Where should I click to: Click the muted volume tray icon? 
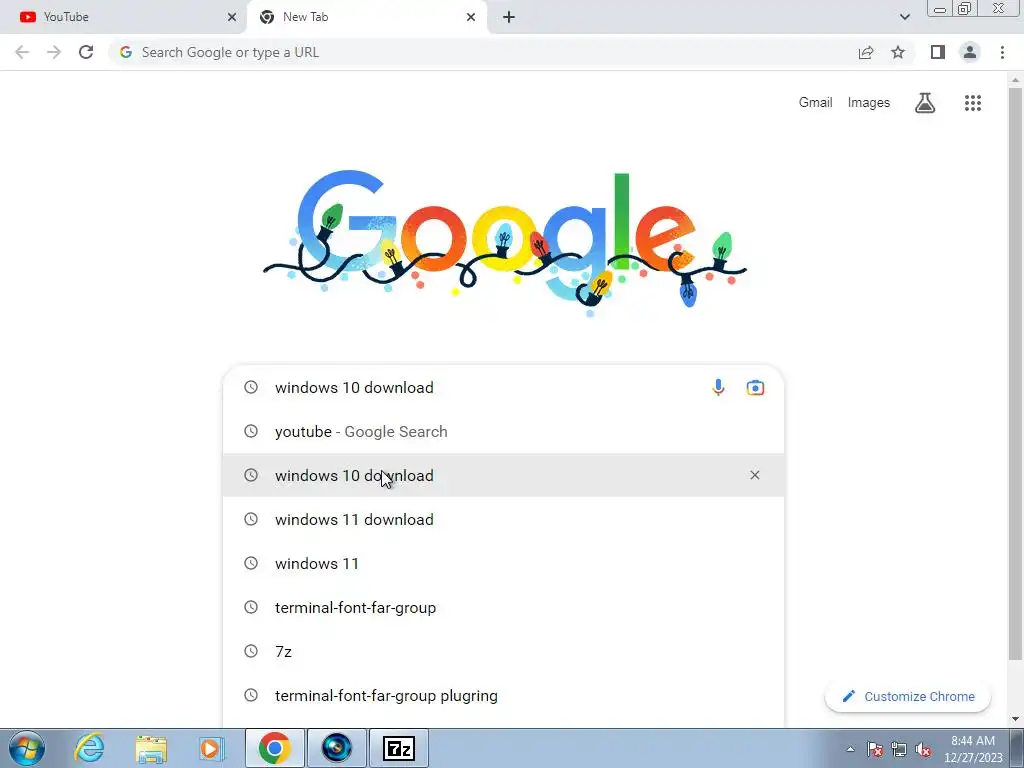pos(923,750)
